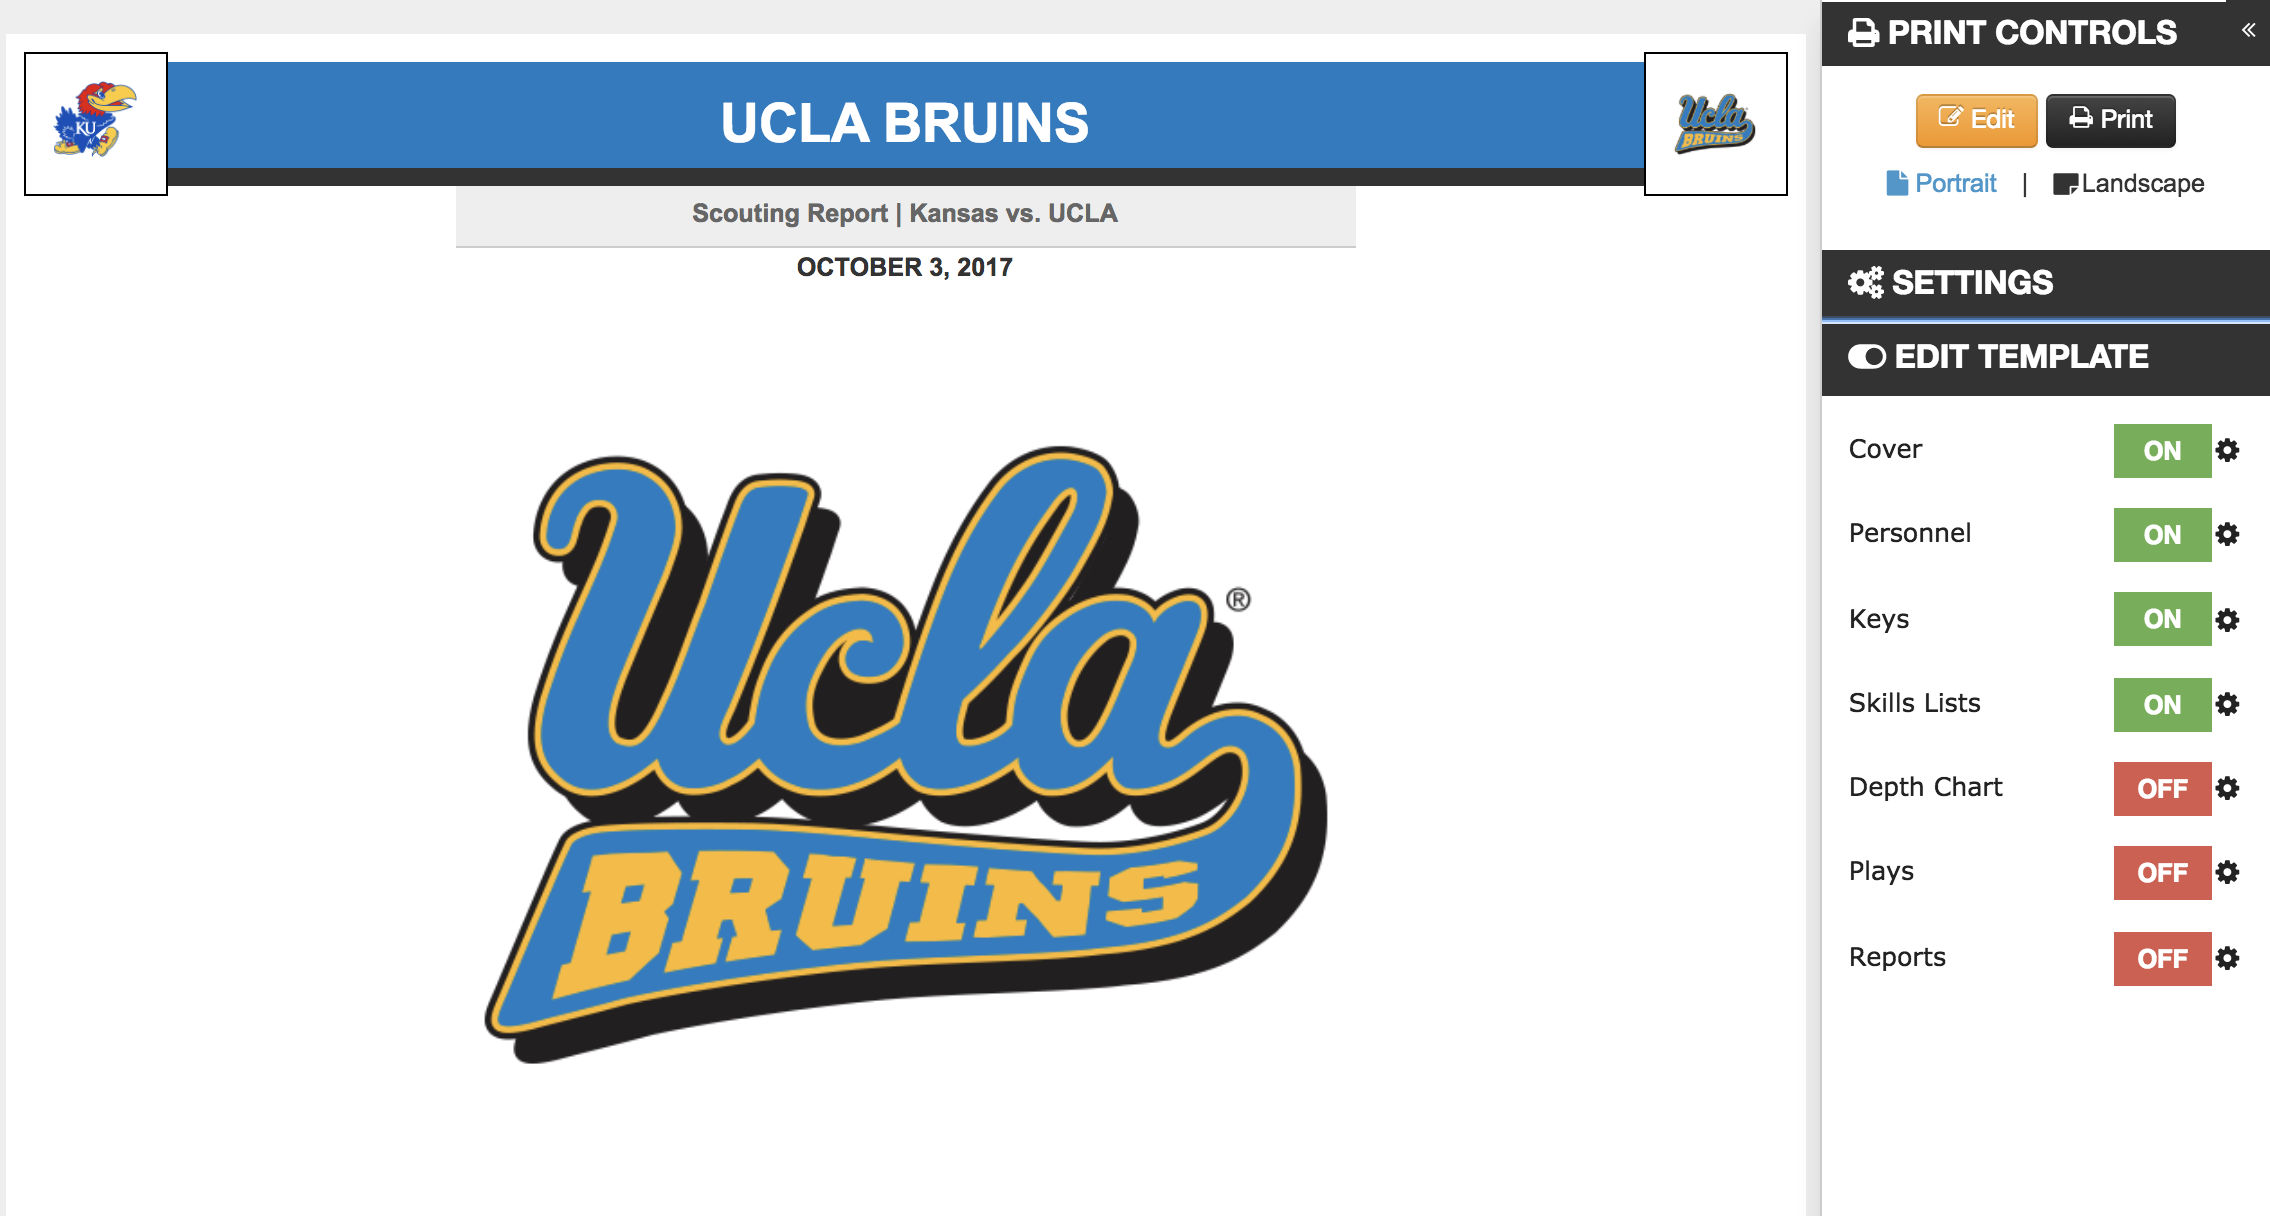Enable the Depth Chart toggle
This screenshot has width=2270, height=1216.
tap(2161, 788)
